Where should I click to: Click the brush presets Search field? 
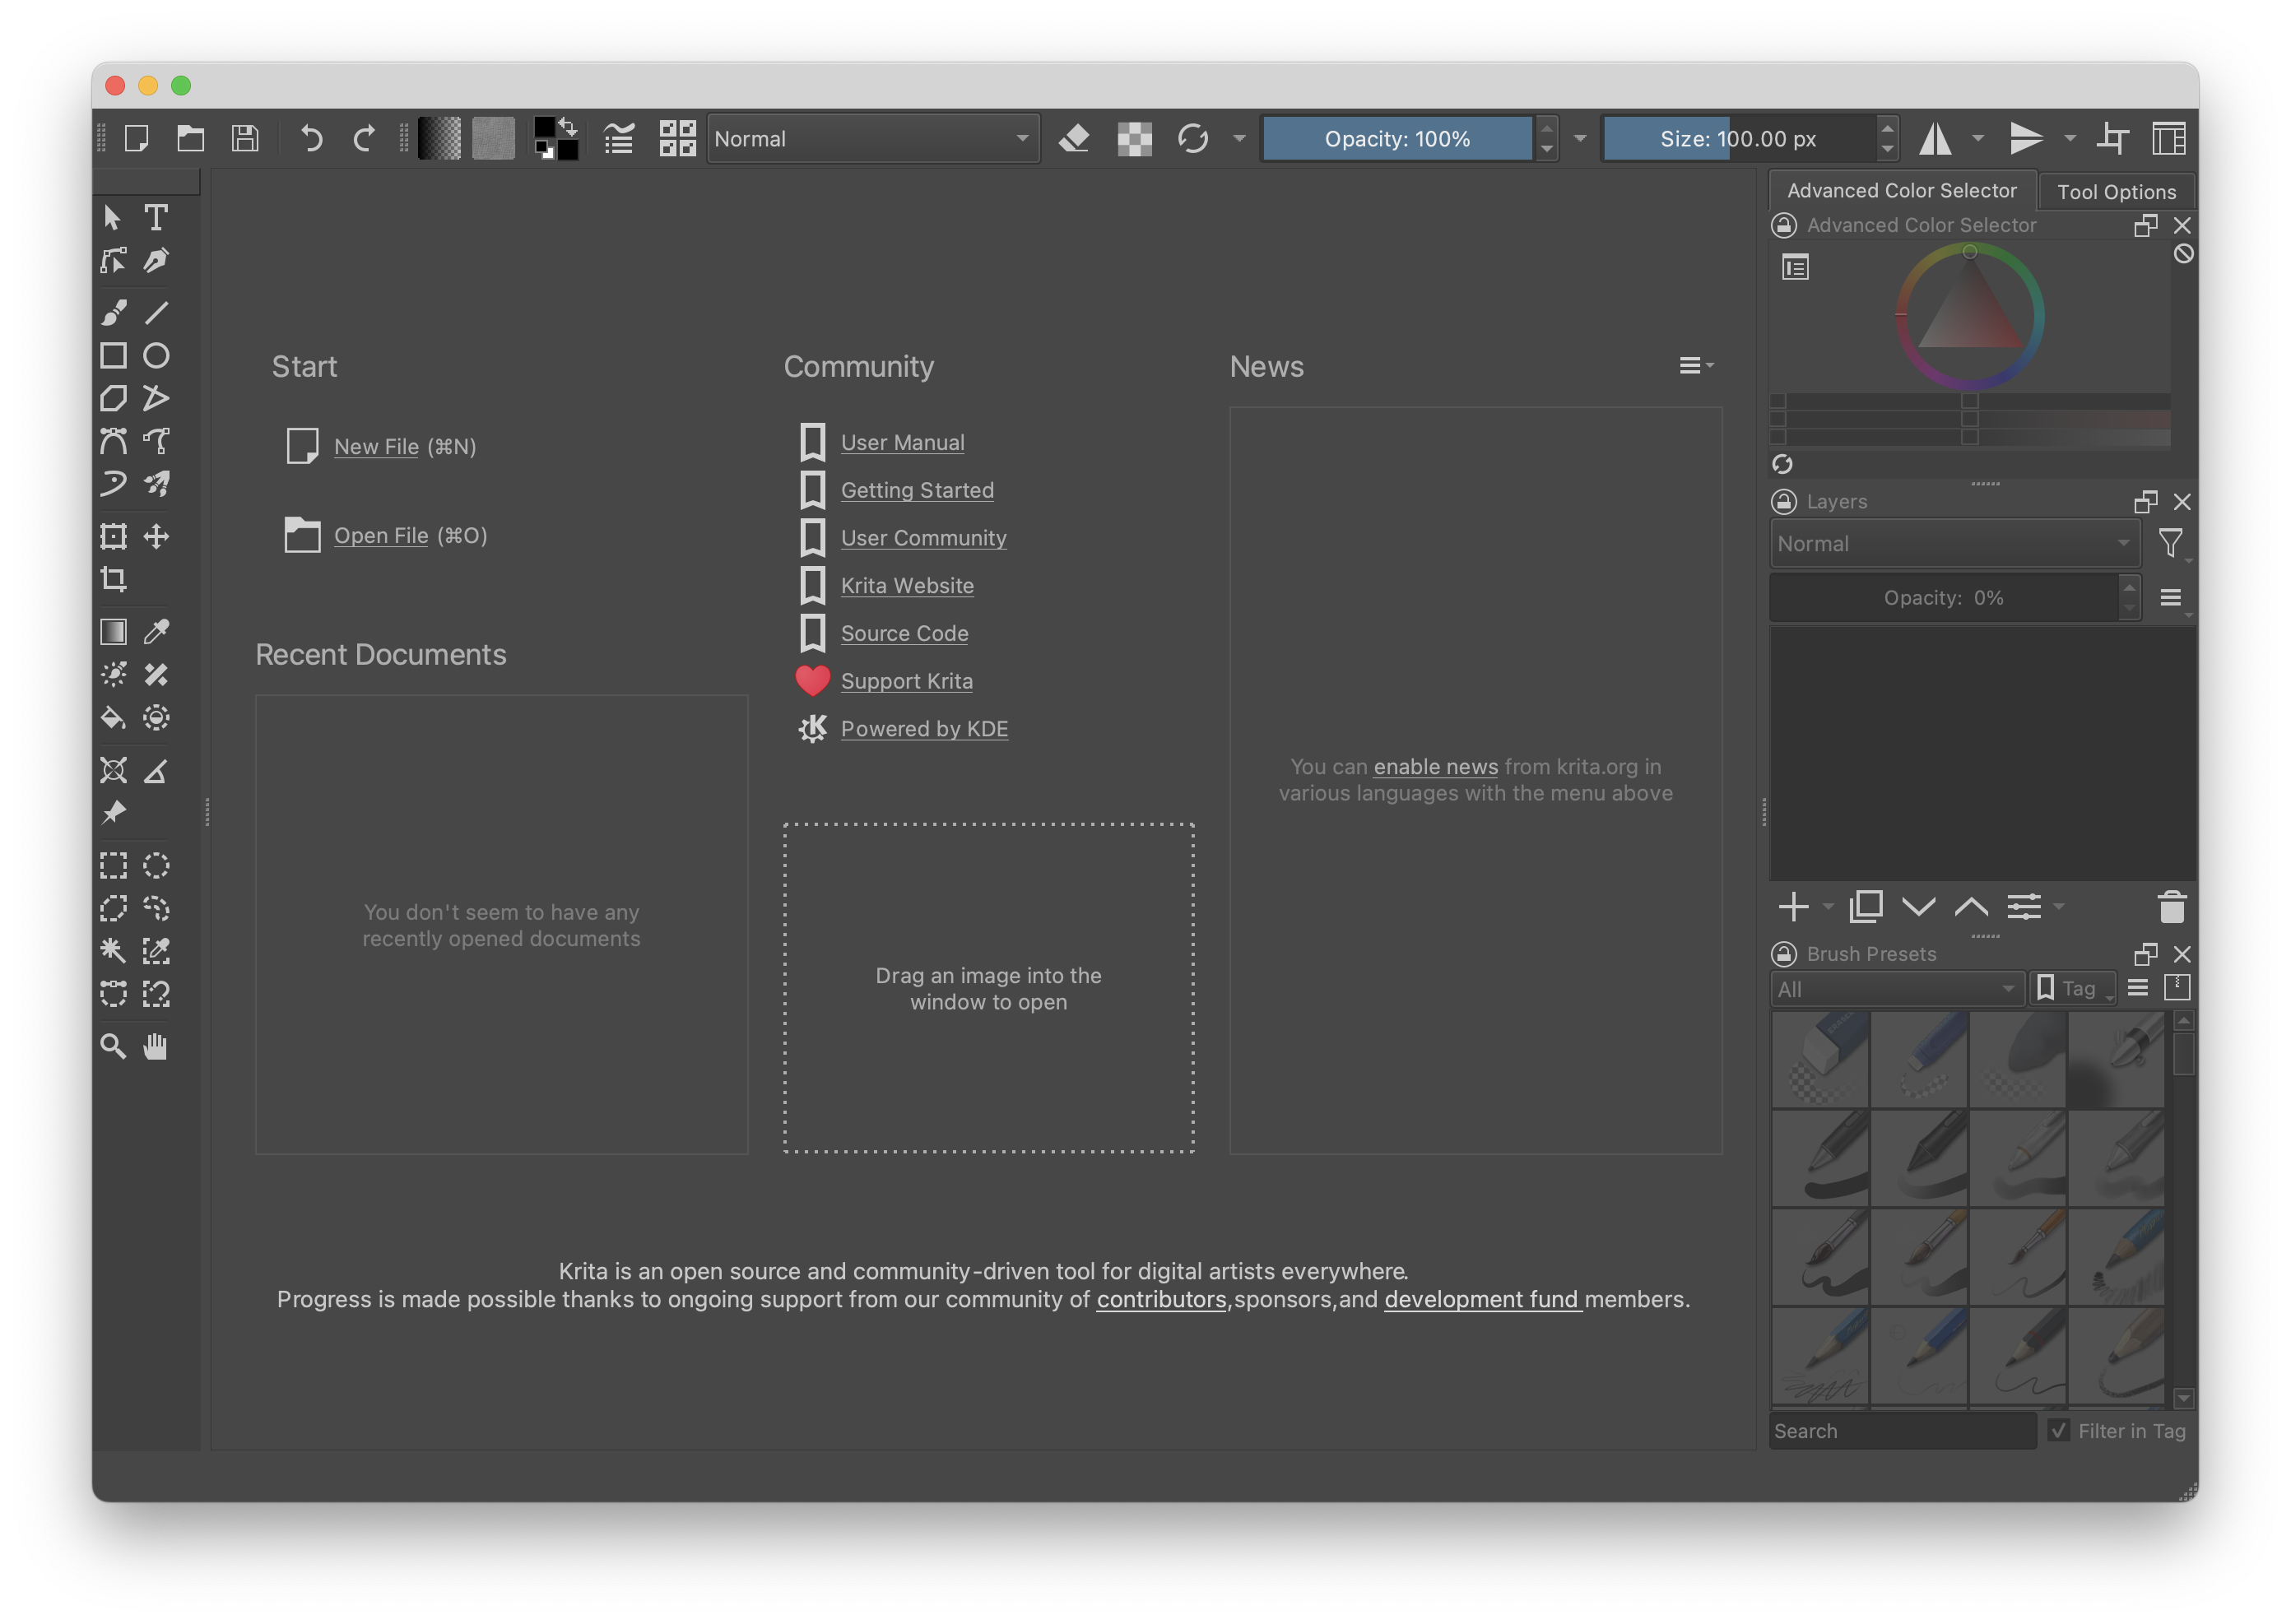(1902, 1430)
